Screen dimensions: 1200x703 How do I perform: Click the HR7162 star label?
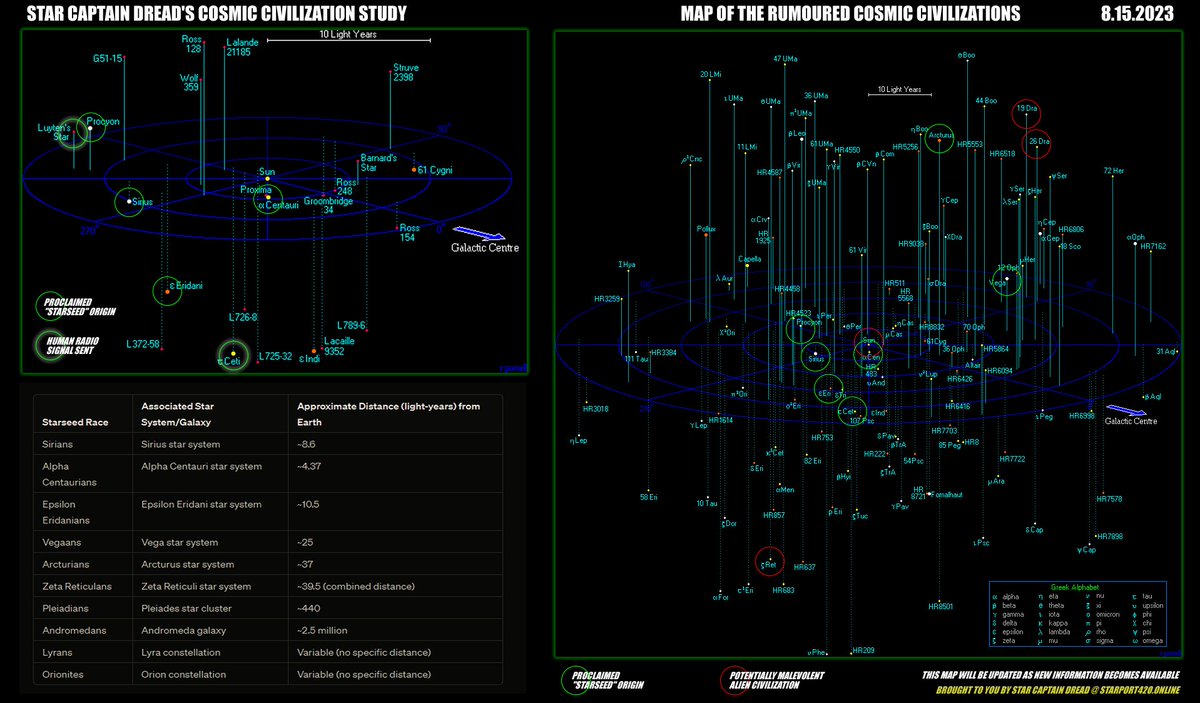pos(1153,245)
